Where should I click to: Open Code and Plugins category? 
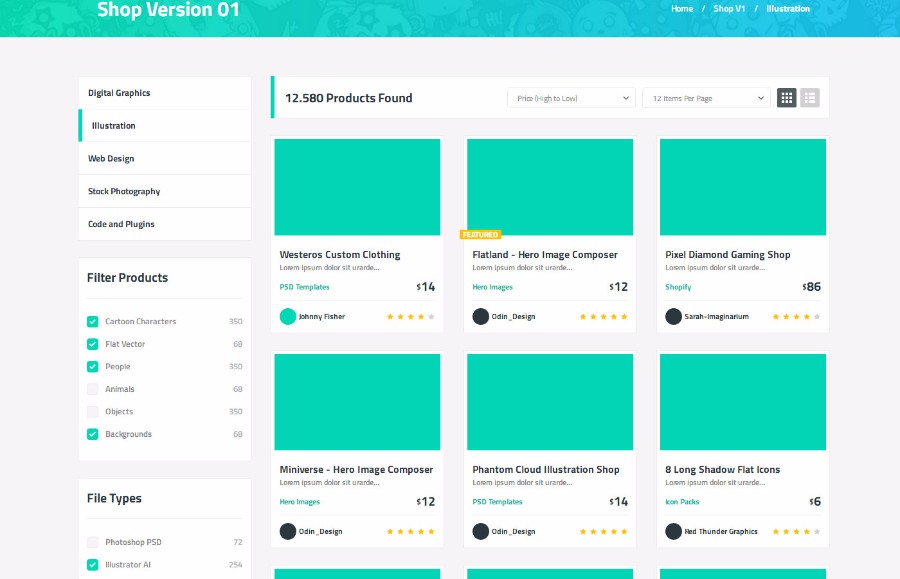(165, 224)
